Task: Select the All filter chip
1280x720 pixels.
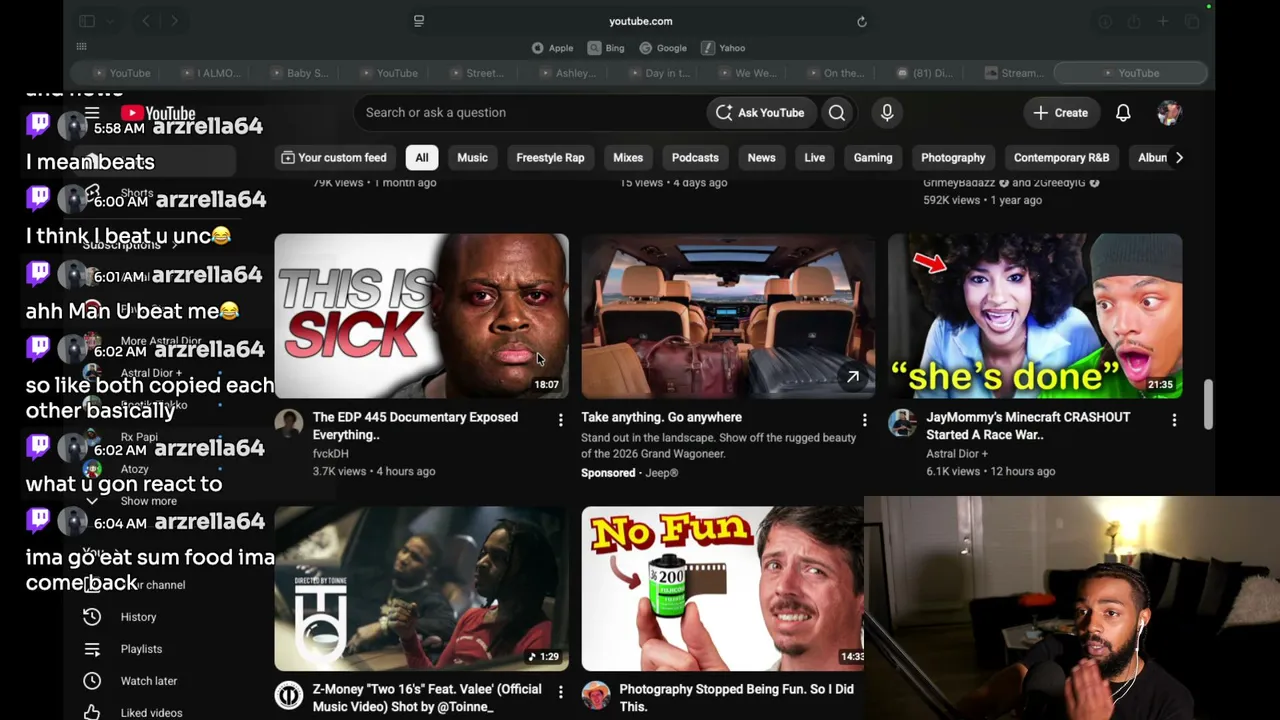Action: [422, 158]
